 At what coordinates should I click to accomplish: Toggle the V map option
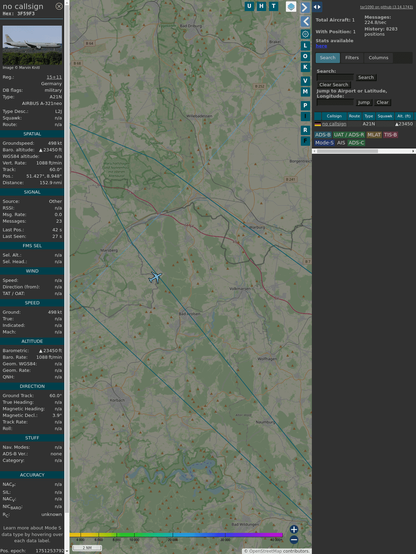305,81
